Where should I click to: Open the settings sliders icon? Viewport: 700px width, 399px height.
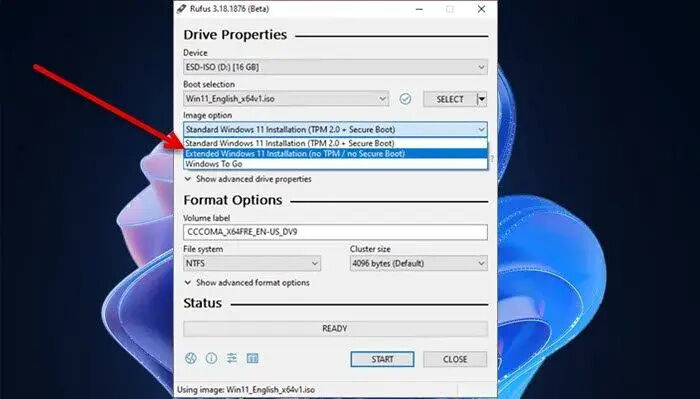232,358
